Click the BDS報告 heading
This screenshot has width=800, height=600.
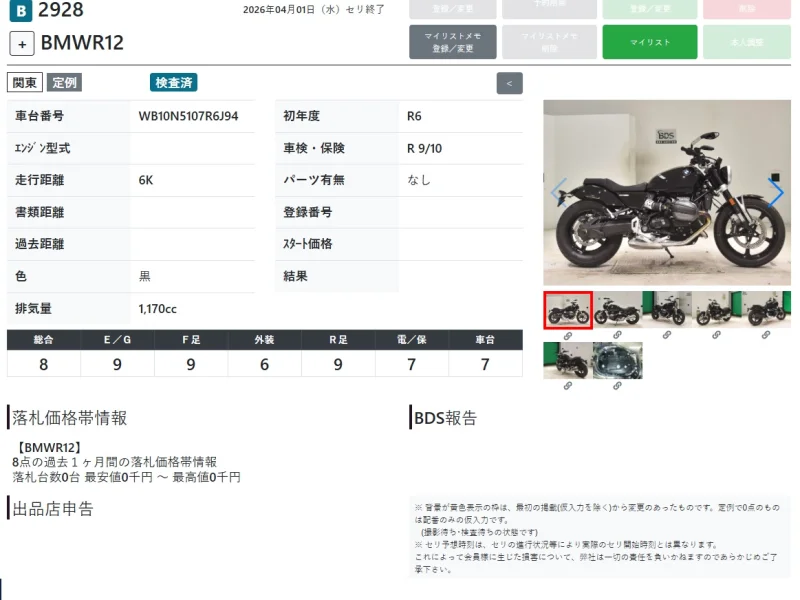(x=445, y=418)
